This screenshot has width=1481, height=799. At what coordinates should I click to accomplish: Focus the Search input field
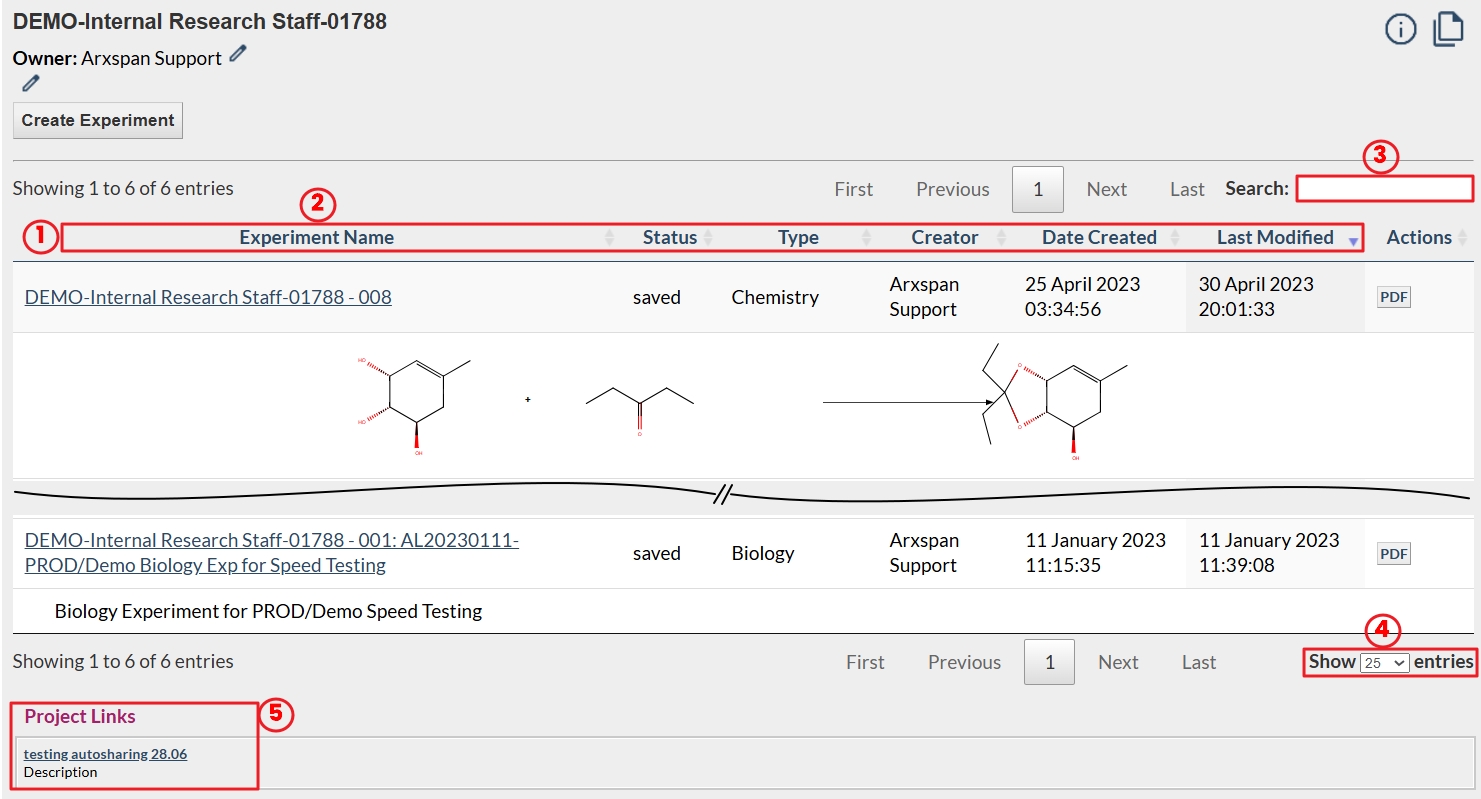coord(1384,188)
